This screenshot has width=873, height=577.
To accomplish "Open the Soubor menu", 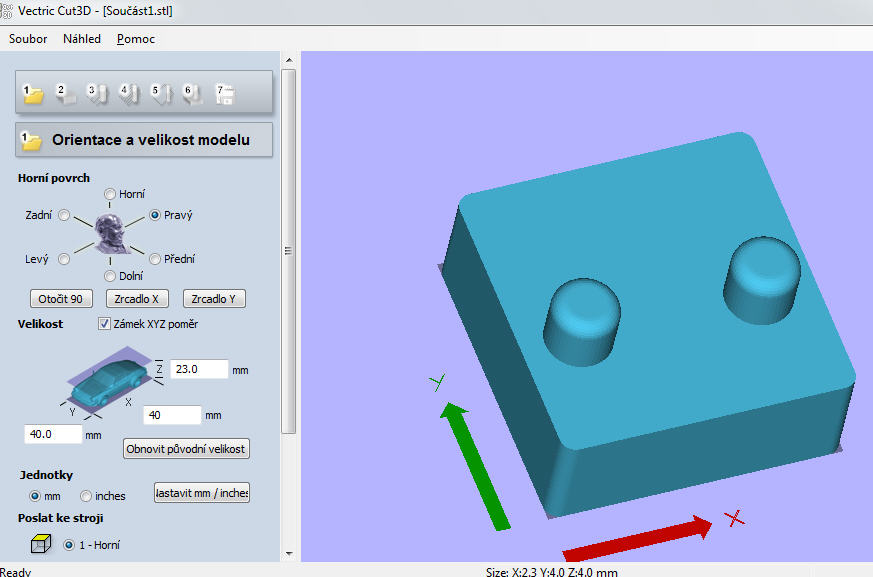I will coord(28,39).
